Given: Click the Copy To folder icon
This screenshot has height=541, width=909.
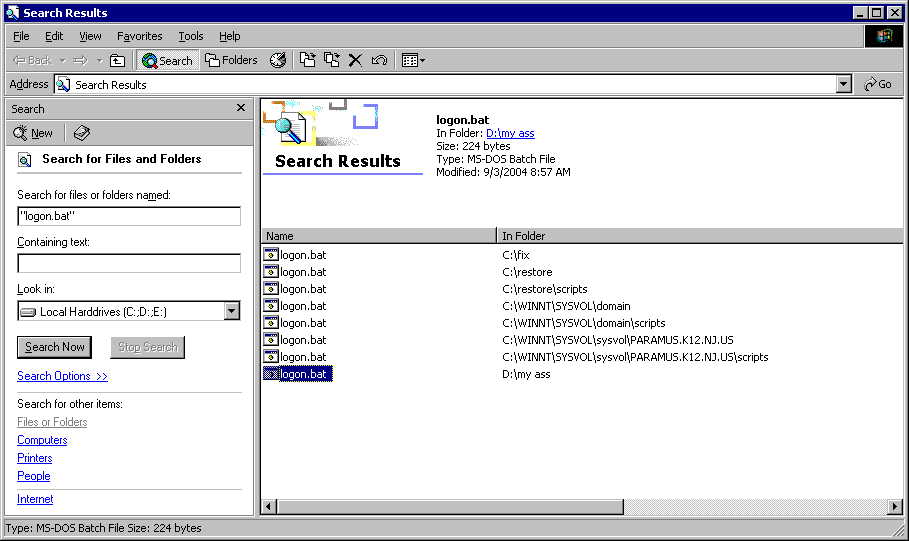Looking at the screenshot, I should coord(331,60).
